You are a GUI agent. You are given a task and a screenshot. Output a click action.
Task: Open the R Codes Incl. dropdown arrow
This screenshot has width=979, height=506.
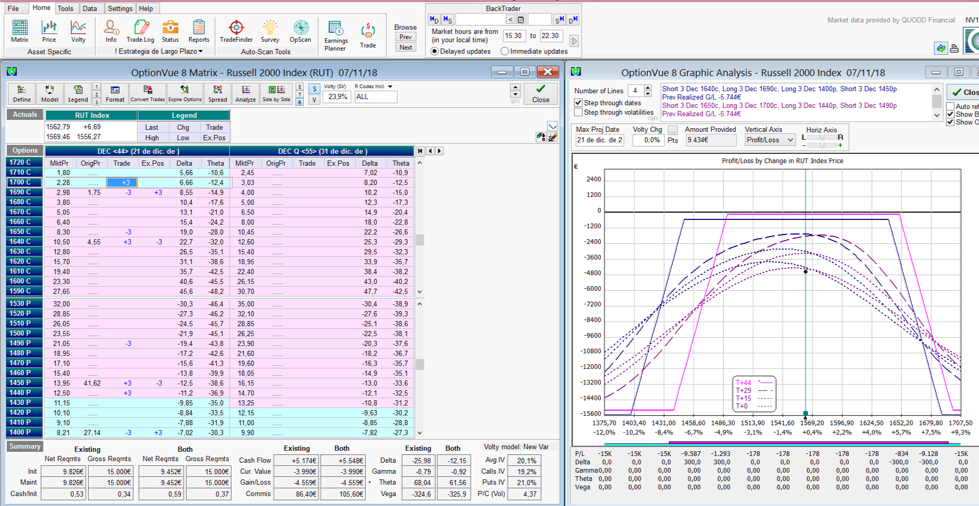point(390,87)
